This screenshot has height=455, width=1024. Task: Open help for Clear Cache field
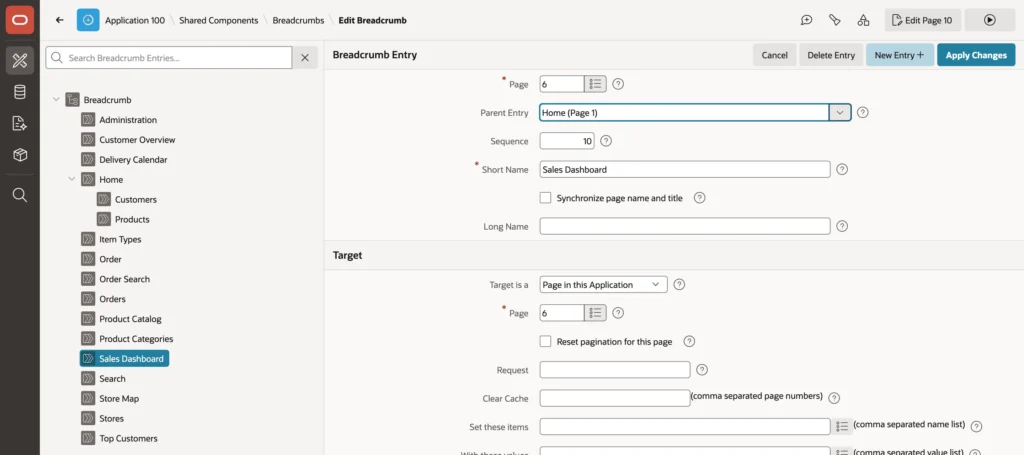834,398
